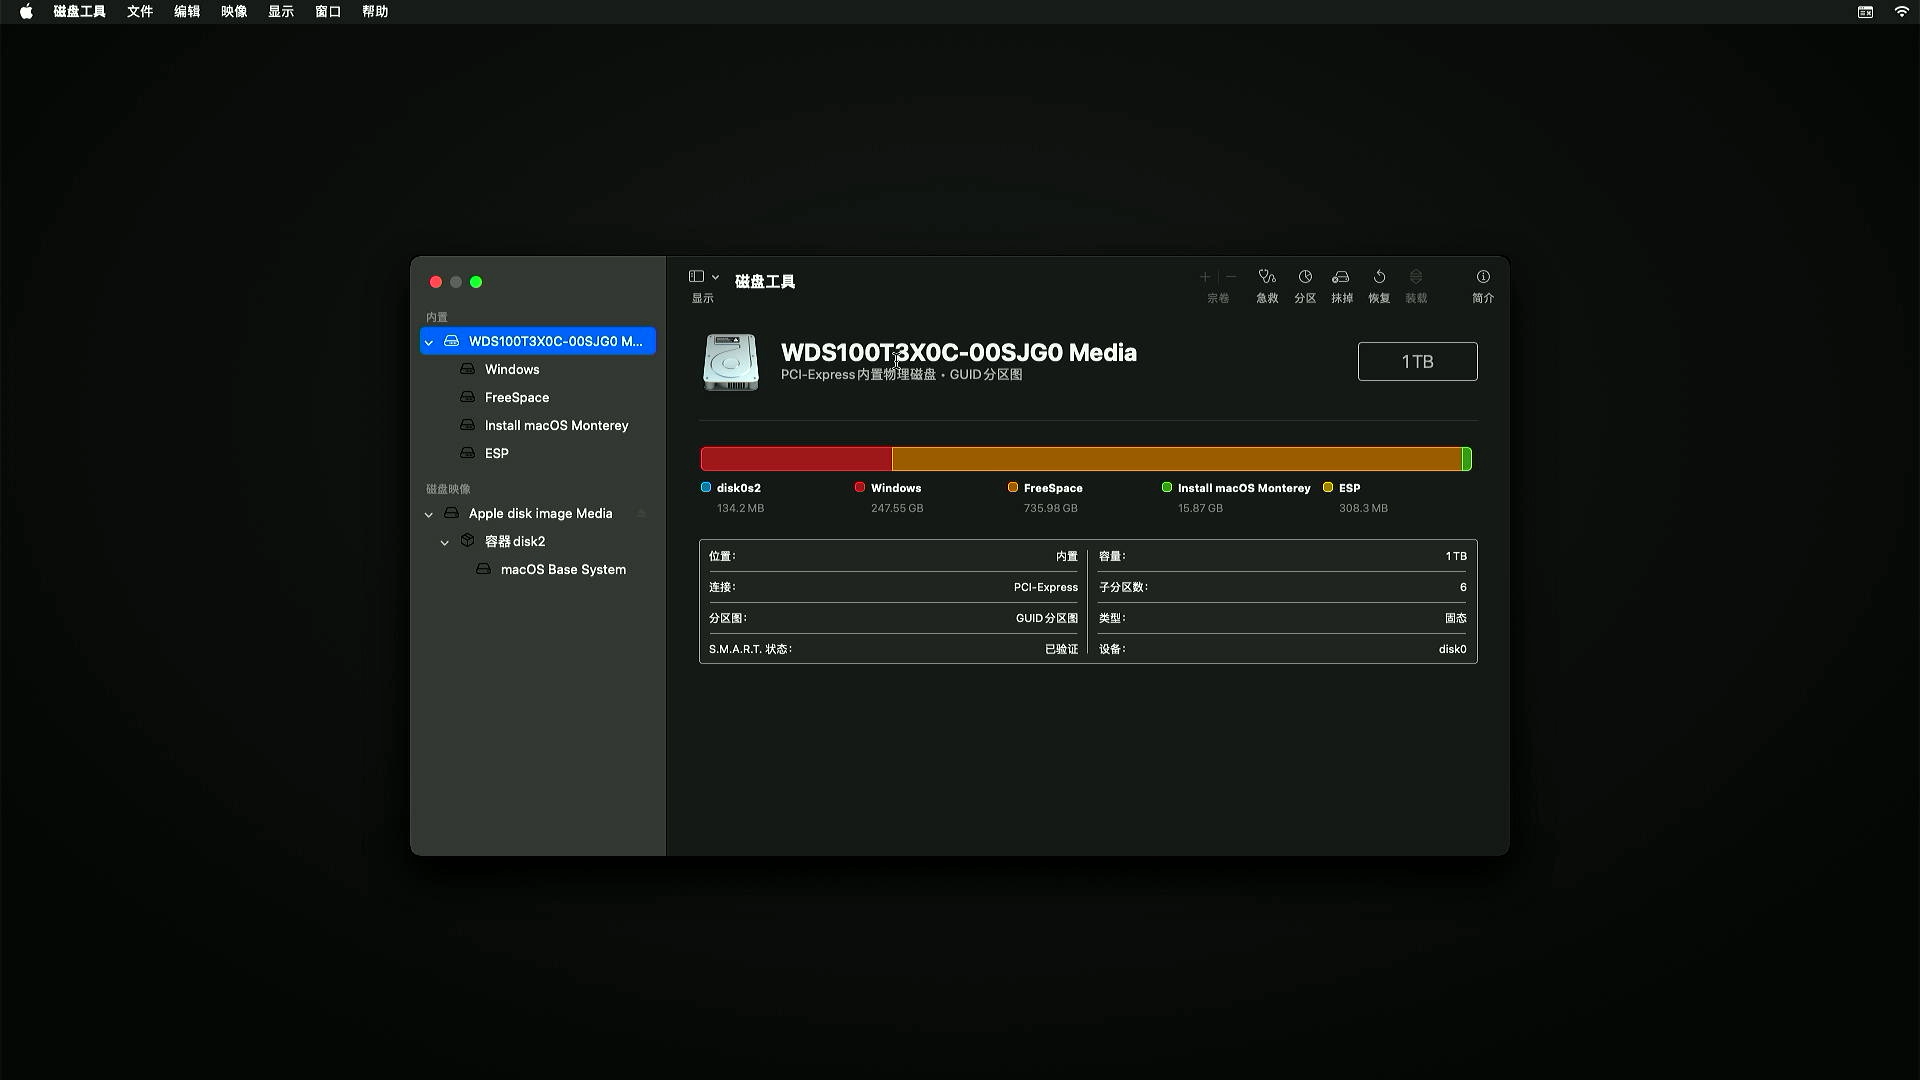Select Install macOS Monterey volume
The image size is (1920, 1080).
(556, 426)
